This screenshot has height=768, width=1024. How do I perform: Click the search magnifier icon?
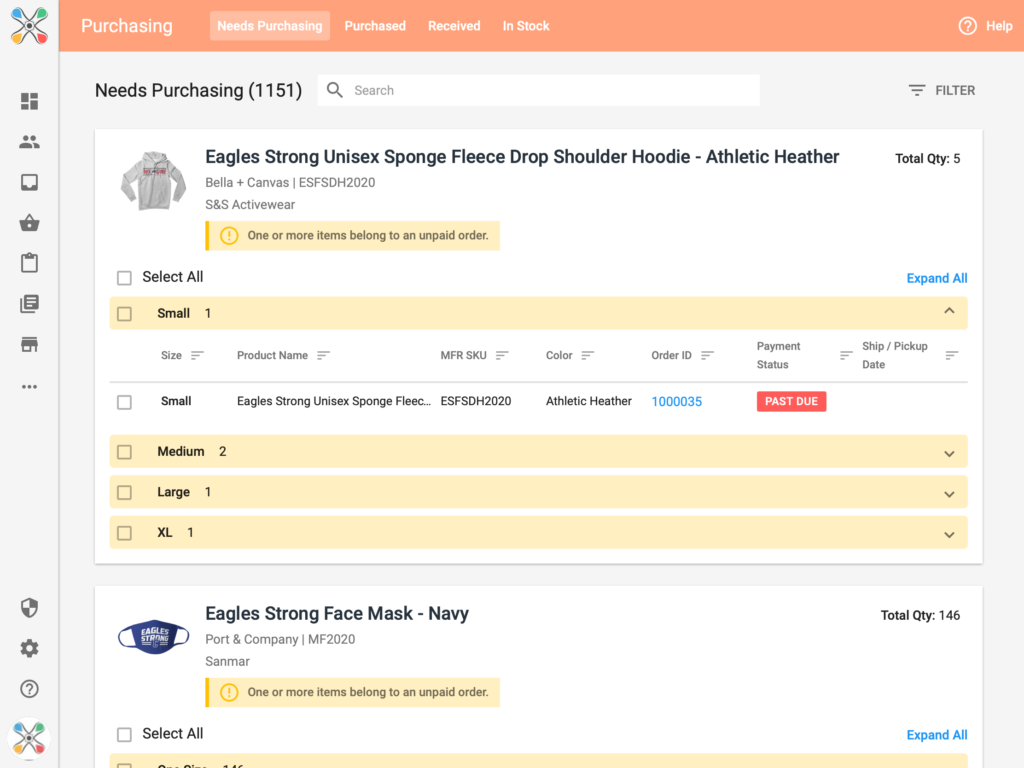point(335,90)
